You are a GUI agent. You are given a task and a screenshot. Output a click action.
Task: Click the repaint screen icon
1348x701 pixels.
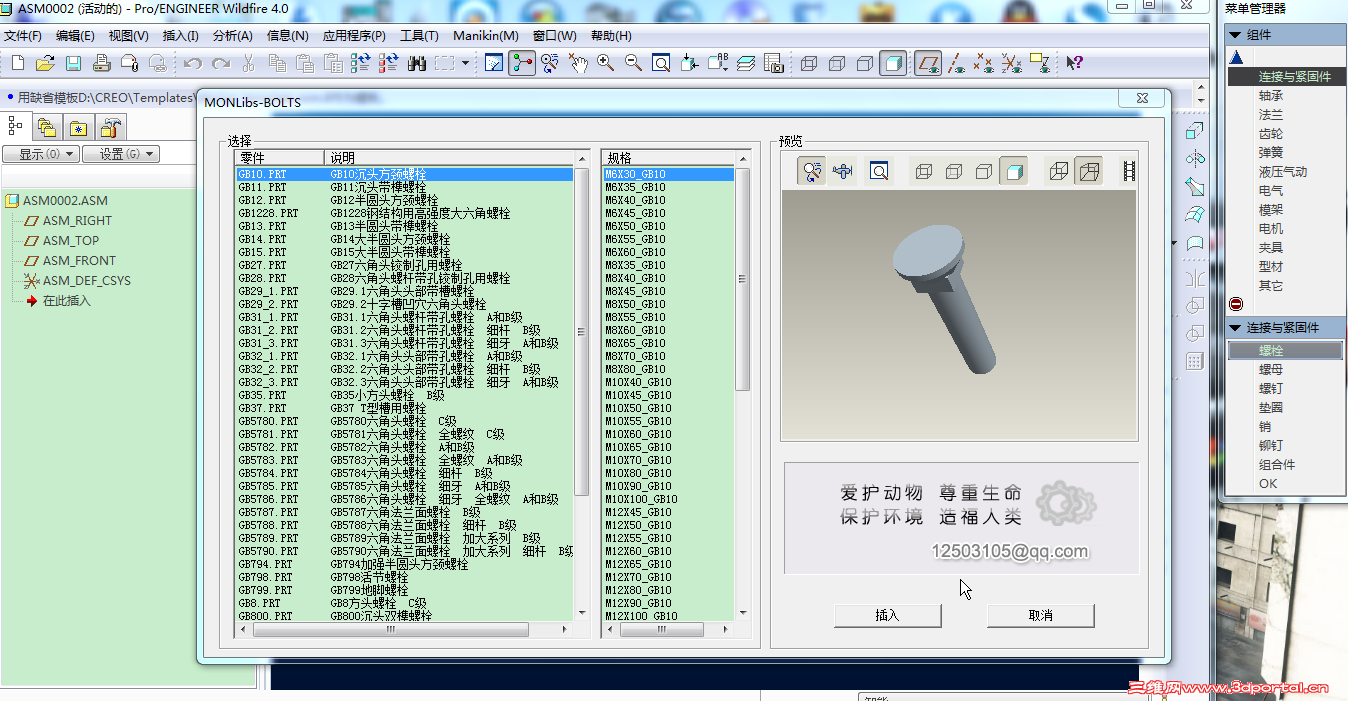pyautogui.click(x=494, y=63)
